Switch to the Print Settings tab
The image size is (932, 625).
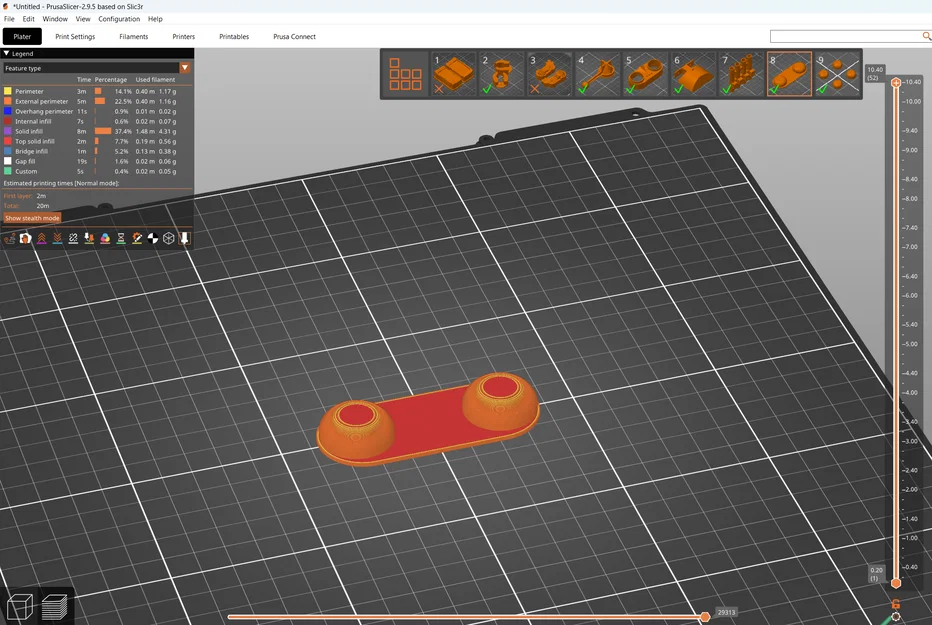tap(75, 36)
